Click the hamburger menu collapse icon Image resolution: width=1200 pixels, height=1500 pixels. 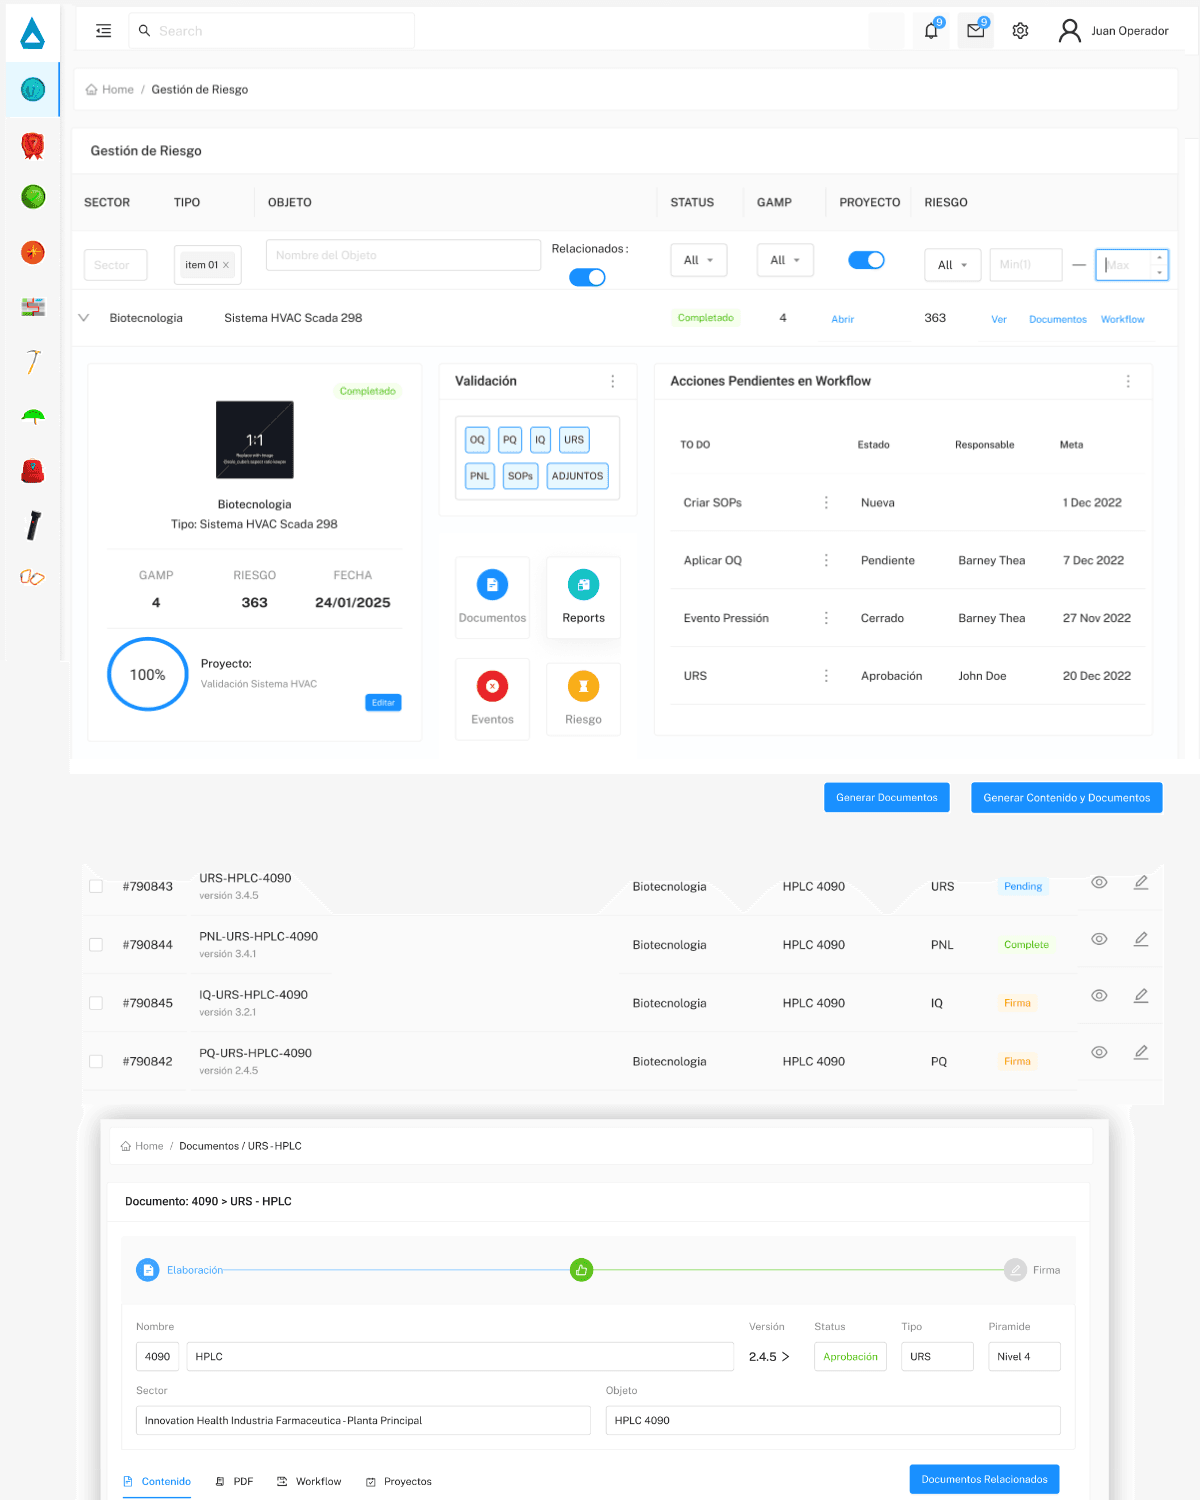pos(103,31)
